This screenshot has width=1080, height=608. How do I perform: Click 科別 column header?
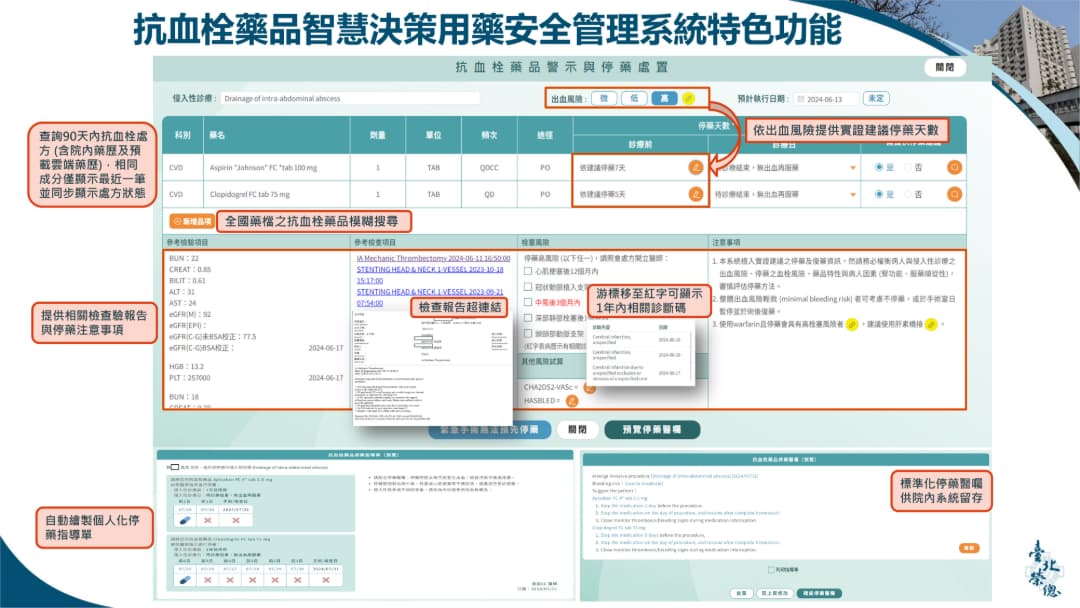[183, 135]
